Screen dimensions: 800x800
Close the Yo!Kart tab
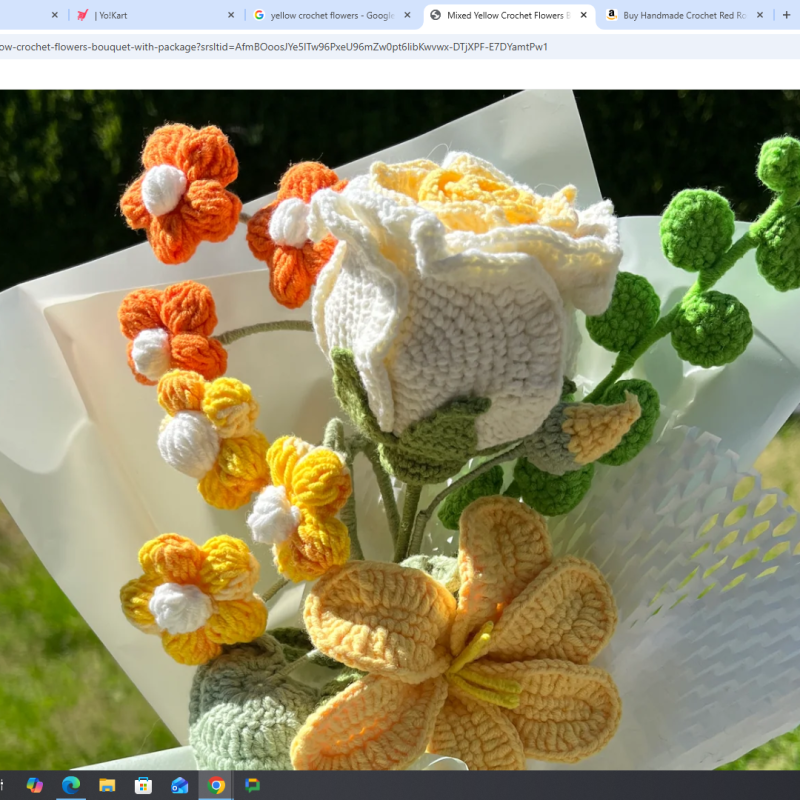231,15
